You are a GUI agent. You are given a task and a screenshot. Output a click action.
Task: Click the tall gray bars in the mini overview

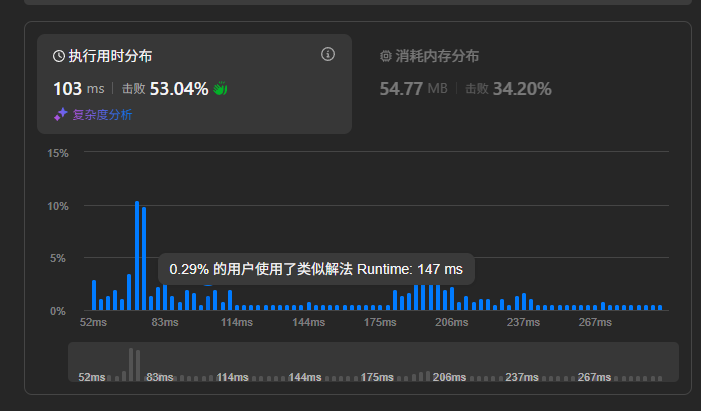coord(135,364)
